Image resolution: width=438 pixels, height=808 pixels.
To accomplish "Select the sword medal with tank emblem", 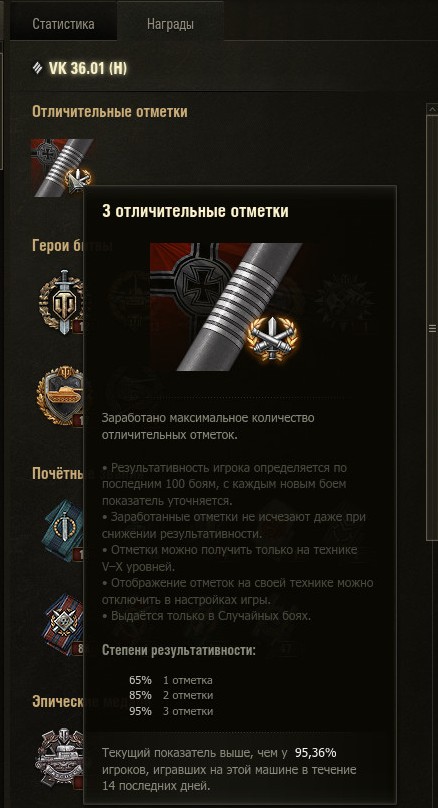I will pyautogui.click(x=62, y=302).
